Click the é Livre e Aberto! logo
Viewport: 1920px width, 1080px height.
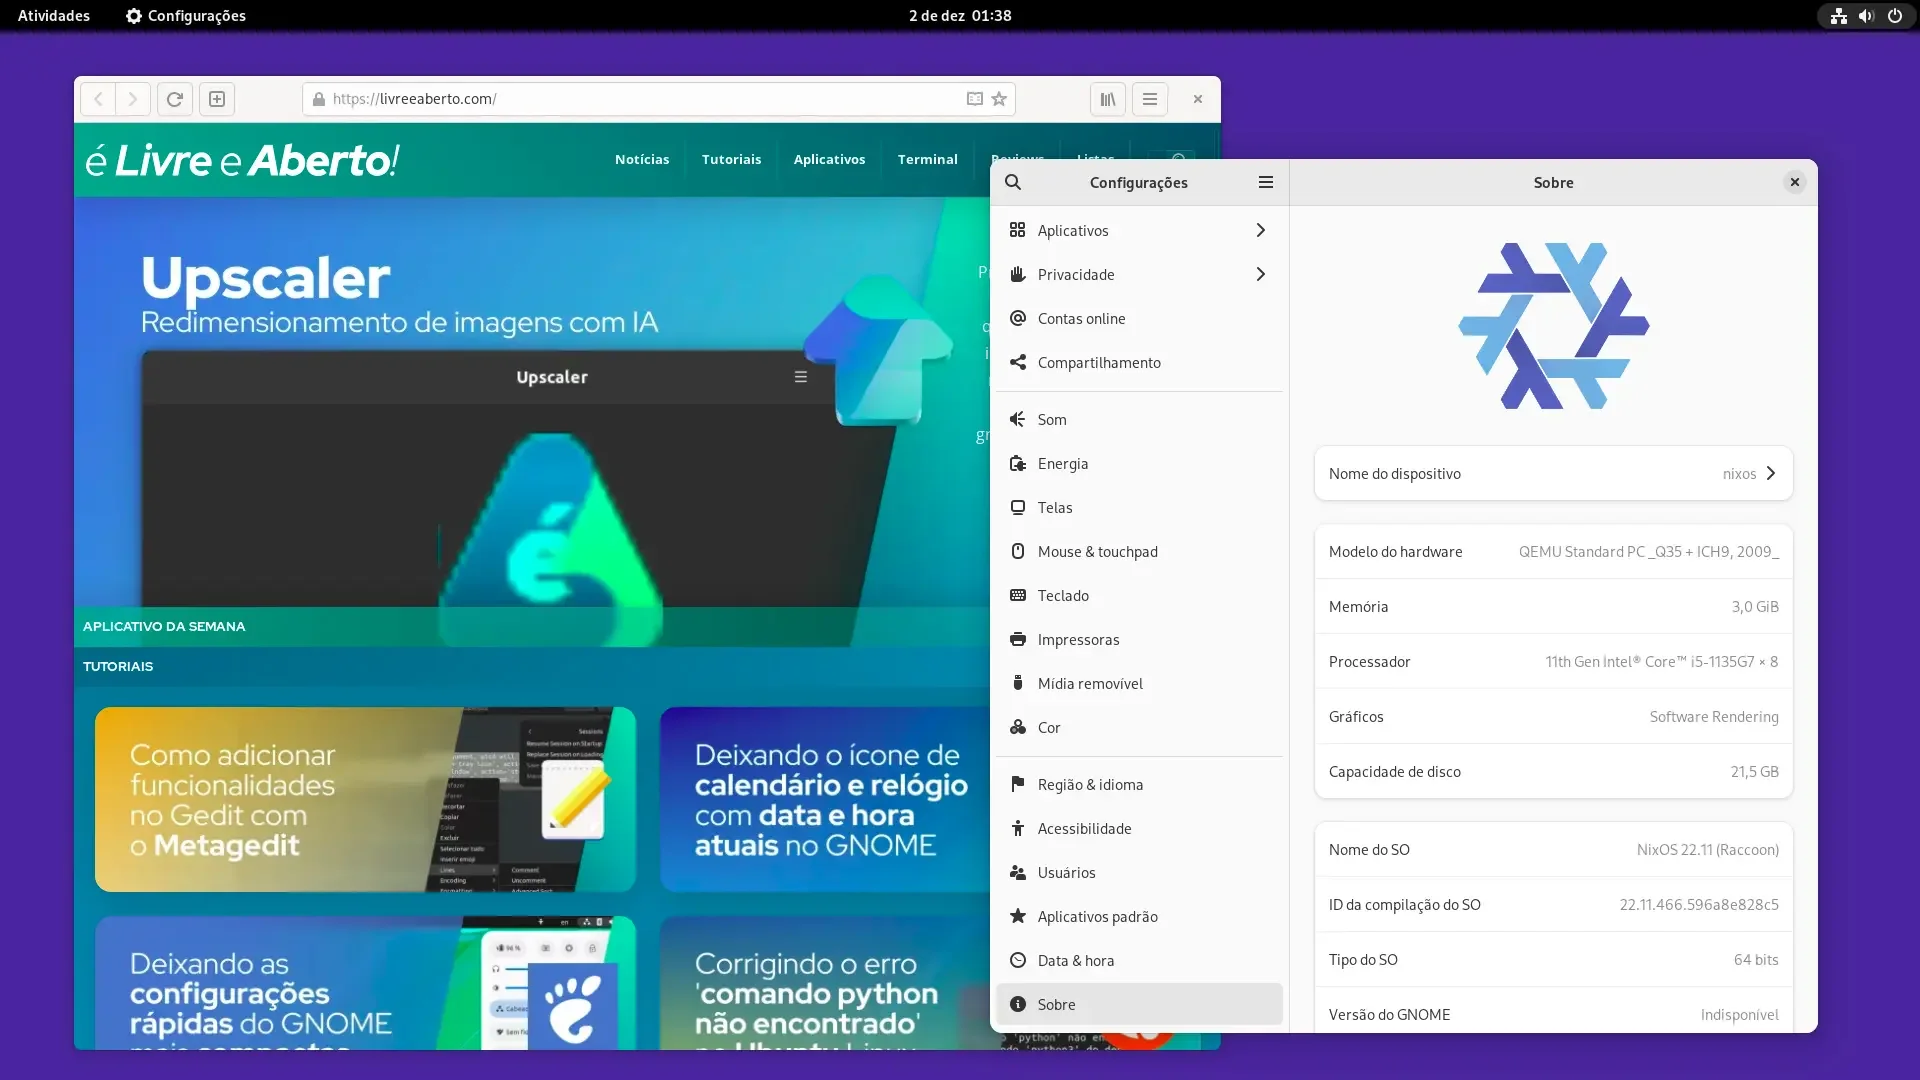click(x=242, y=160)
